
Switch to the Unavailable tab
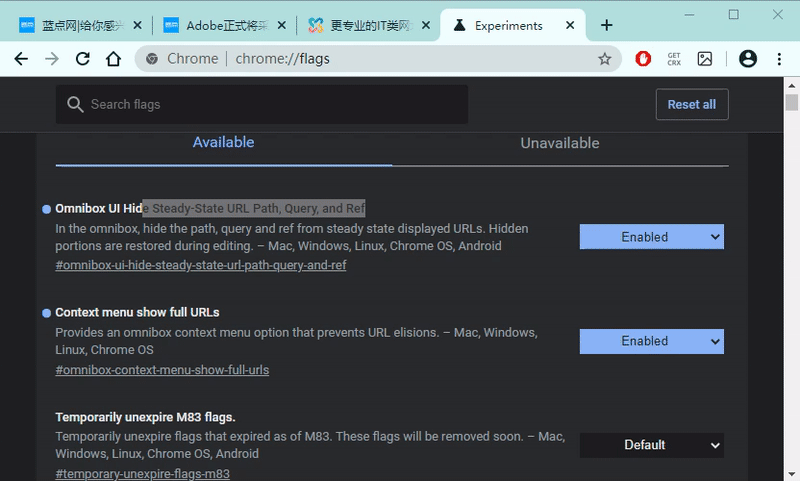[x=560, y=143]
